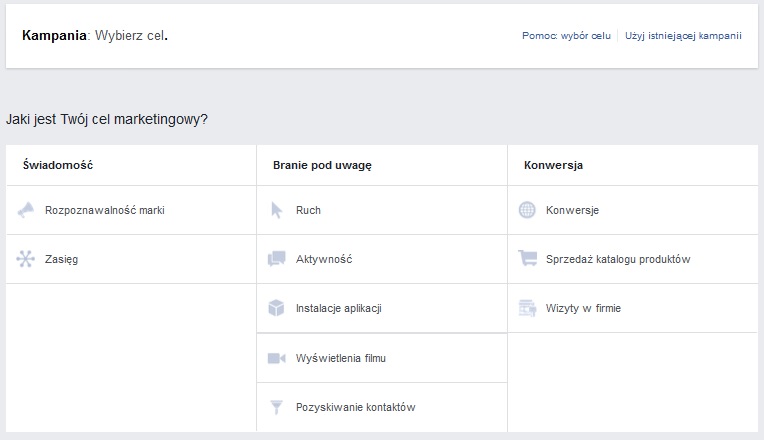
Task: Click the globe icon for Konwersje
Action: click(x=528, y=210)
